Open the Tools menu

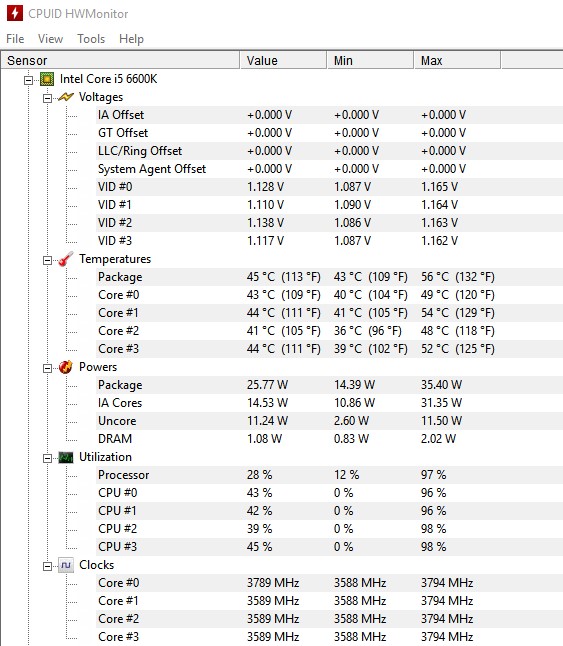tap(91, 39)
